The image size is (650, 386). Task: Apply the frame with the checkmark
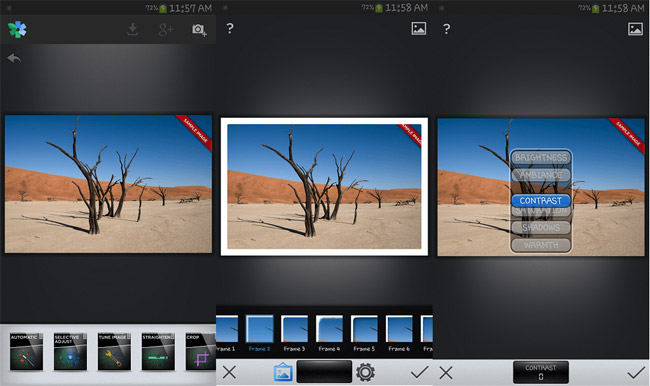pyautogui.click(x=420, y=372)
